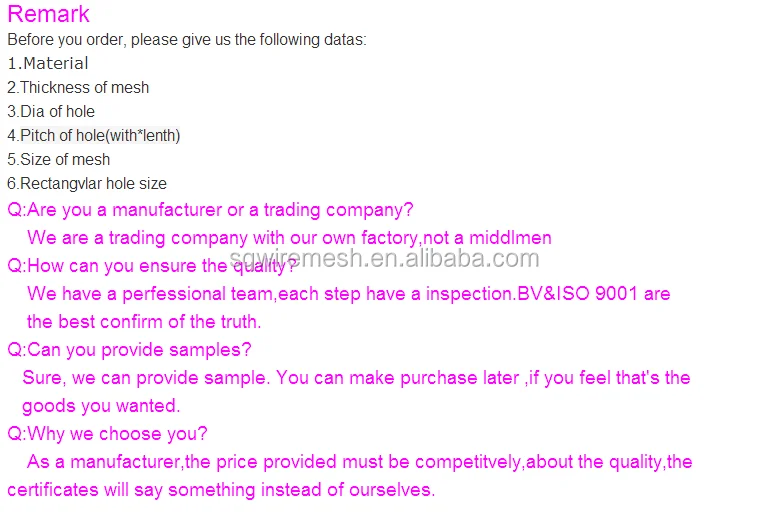This screenshot has height=518, width=766.
Task: Click the "Why we choose you?" question
Action: [108, 434]
